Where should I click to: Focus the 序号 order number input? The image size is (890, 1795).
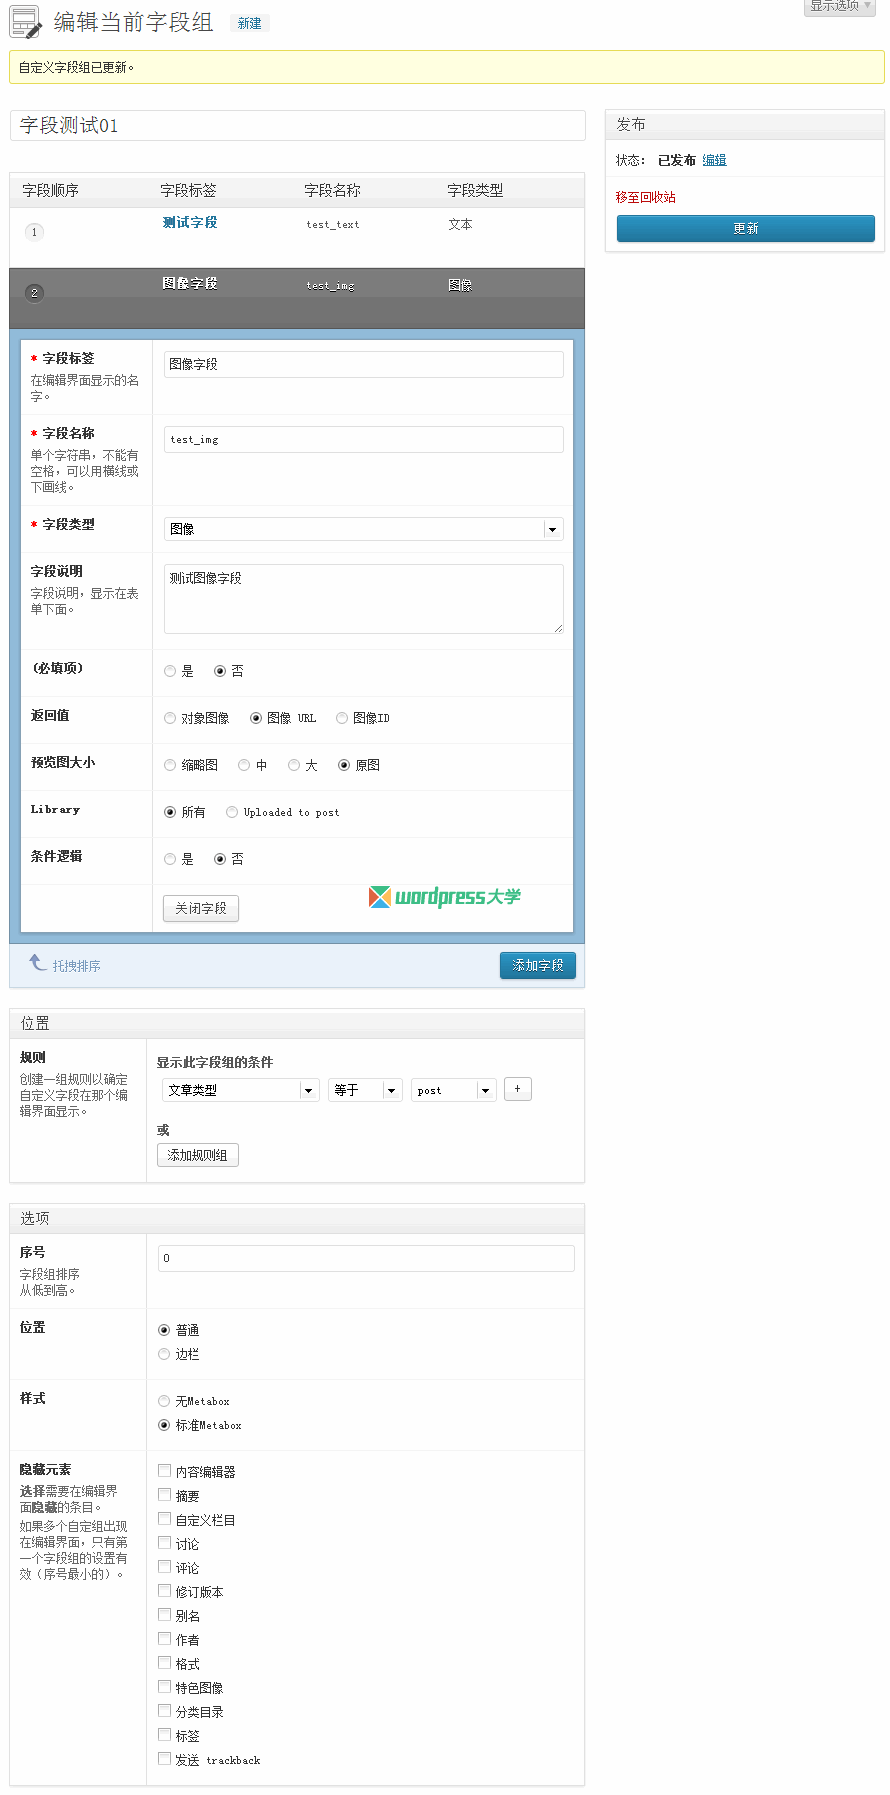(x=366, y=1258)
